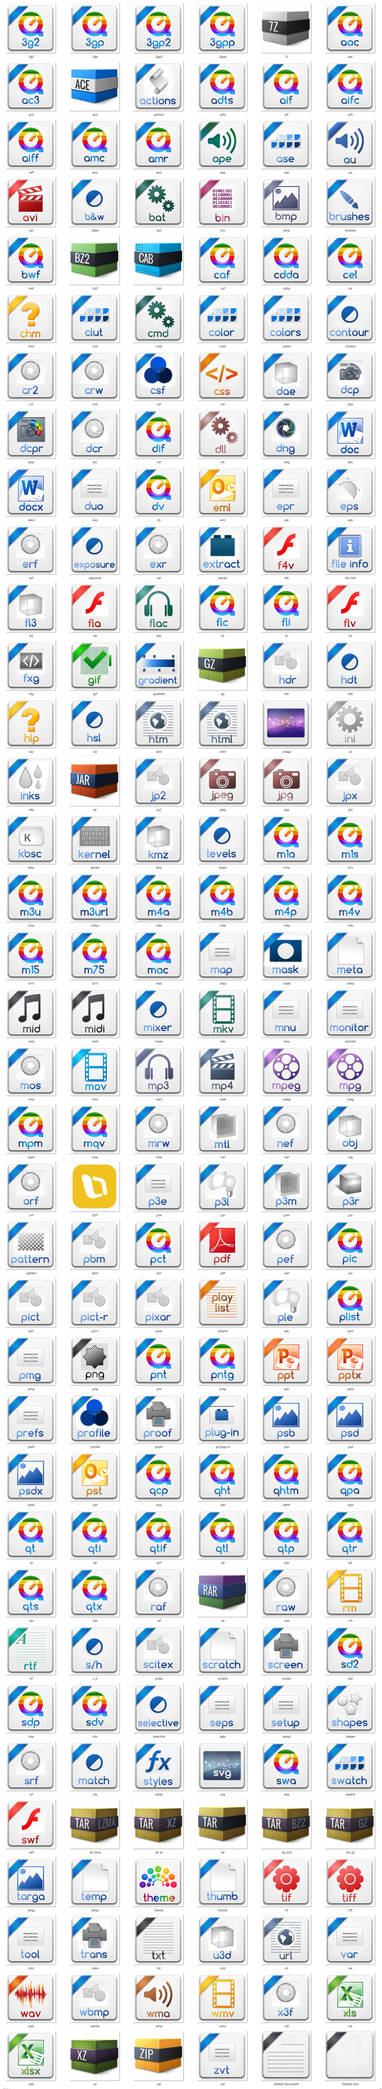Click the plug-in file icon

[222, 1419]
